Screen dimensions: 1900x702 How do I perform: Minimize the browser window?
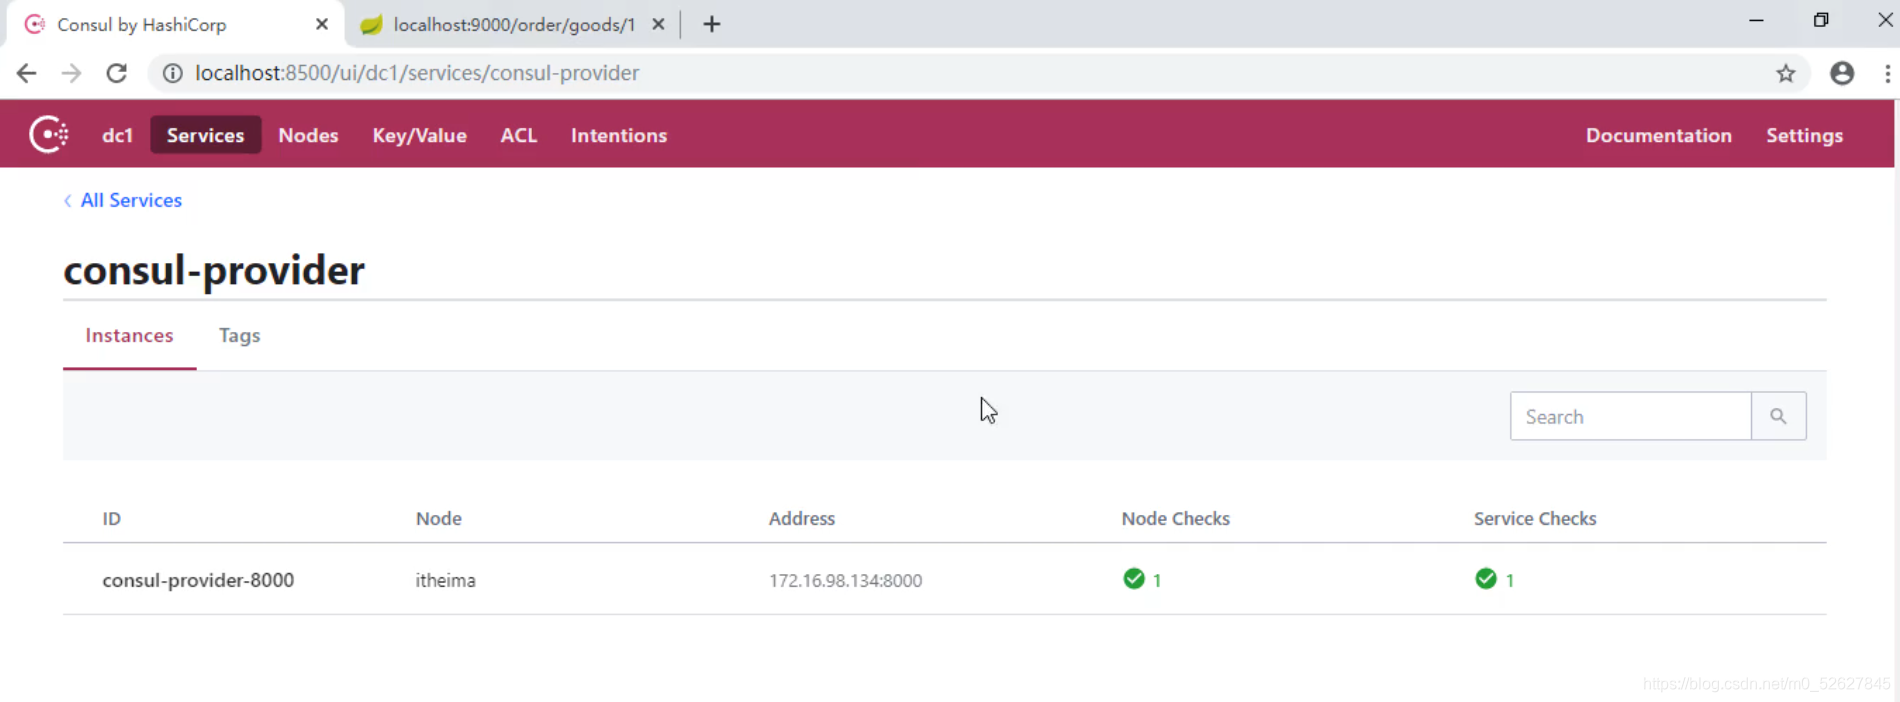(1756, 20)
